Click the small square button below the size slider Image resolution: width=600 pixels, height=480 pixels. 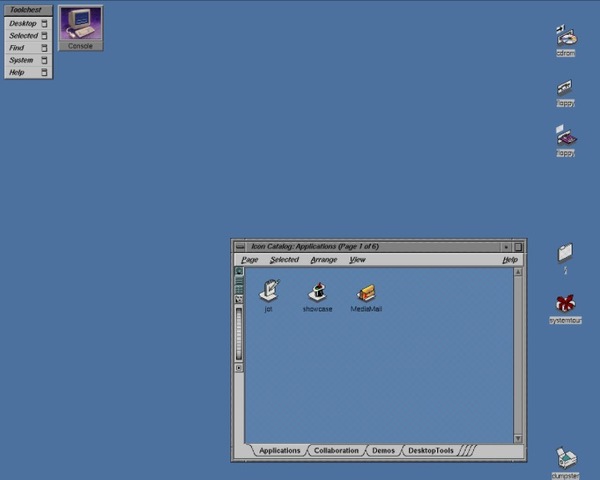point(239,368)
